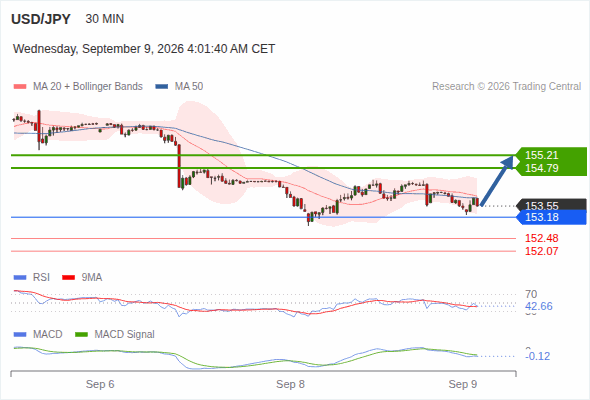Click the MA 50 blue legend swatch
The width and height of the screenshot is (590, 400).
coord(162,87)
